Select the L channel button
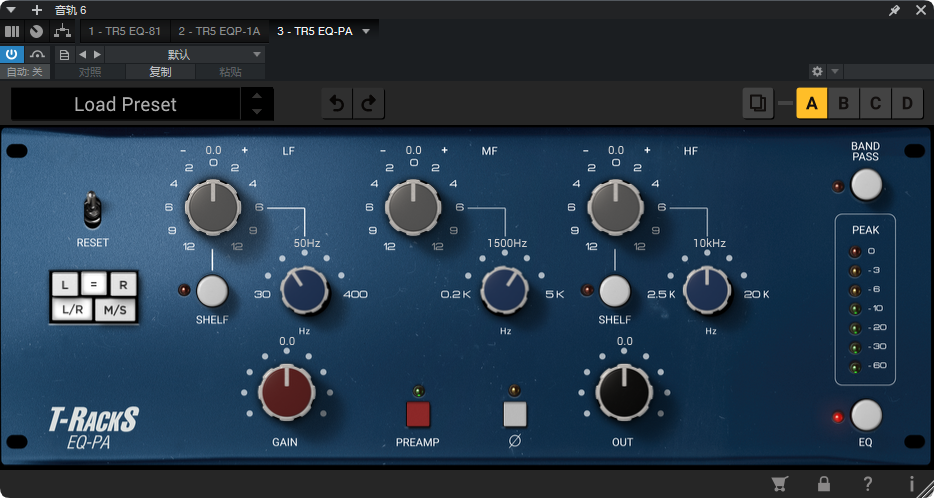The height and width of the screenshot is (498, 934). (65, 285)
